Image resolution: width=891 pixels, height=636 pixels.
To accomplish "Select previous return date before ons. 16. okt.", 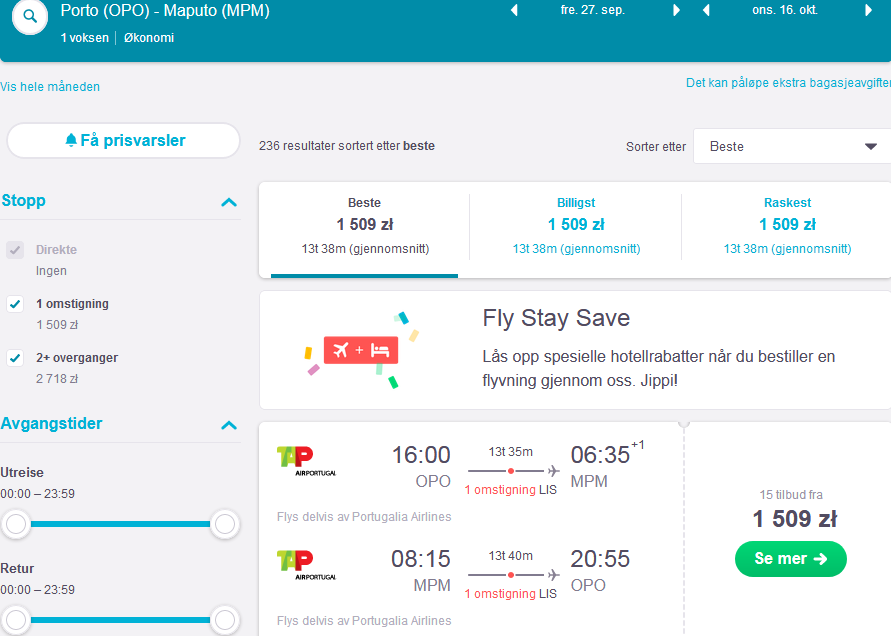I will pos(706,10).
